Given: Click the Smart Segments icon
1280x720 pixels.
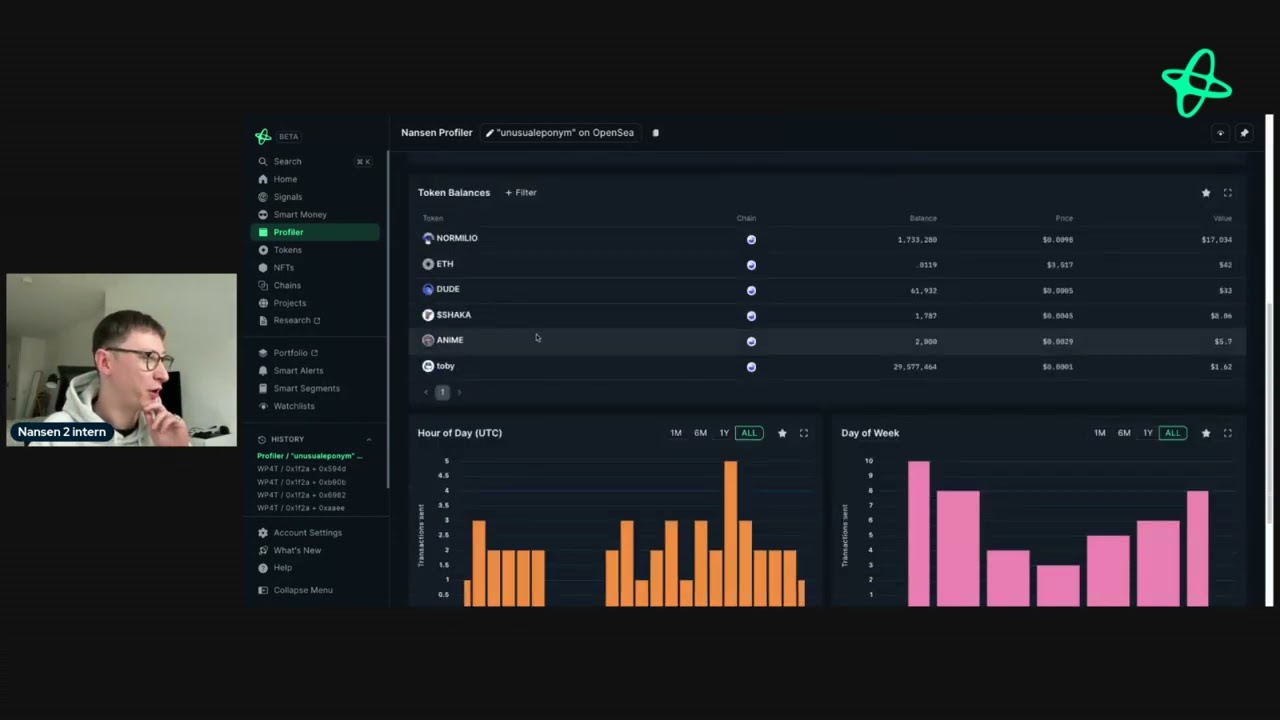Looking at the screenshot, I should [x=263, y=388].
